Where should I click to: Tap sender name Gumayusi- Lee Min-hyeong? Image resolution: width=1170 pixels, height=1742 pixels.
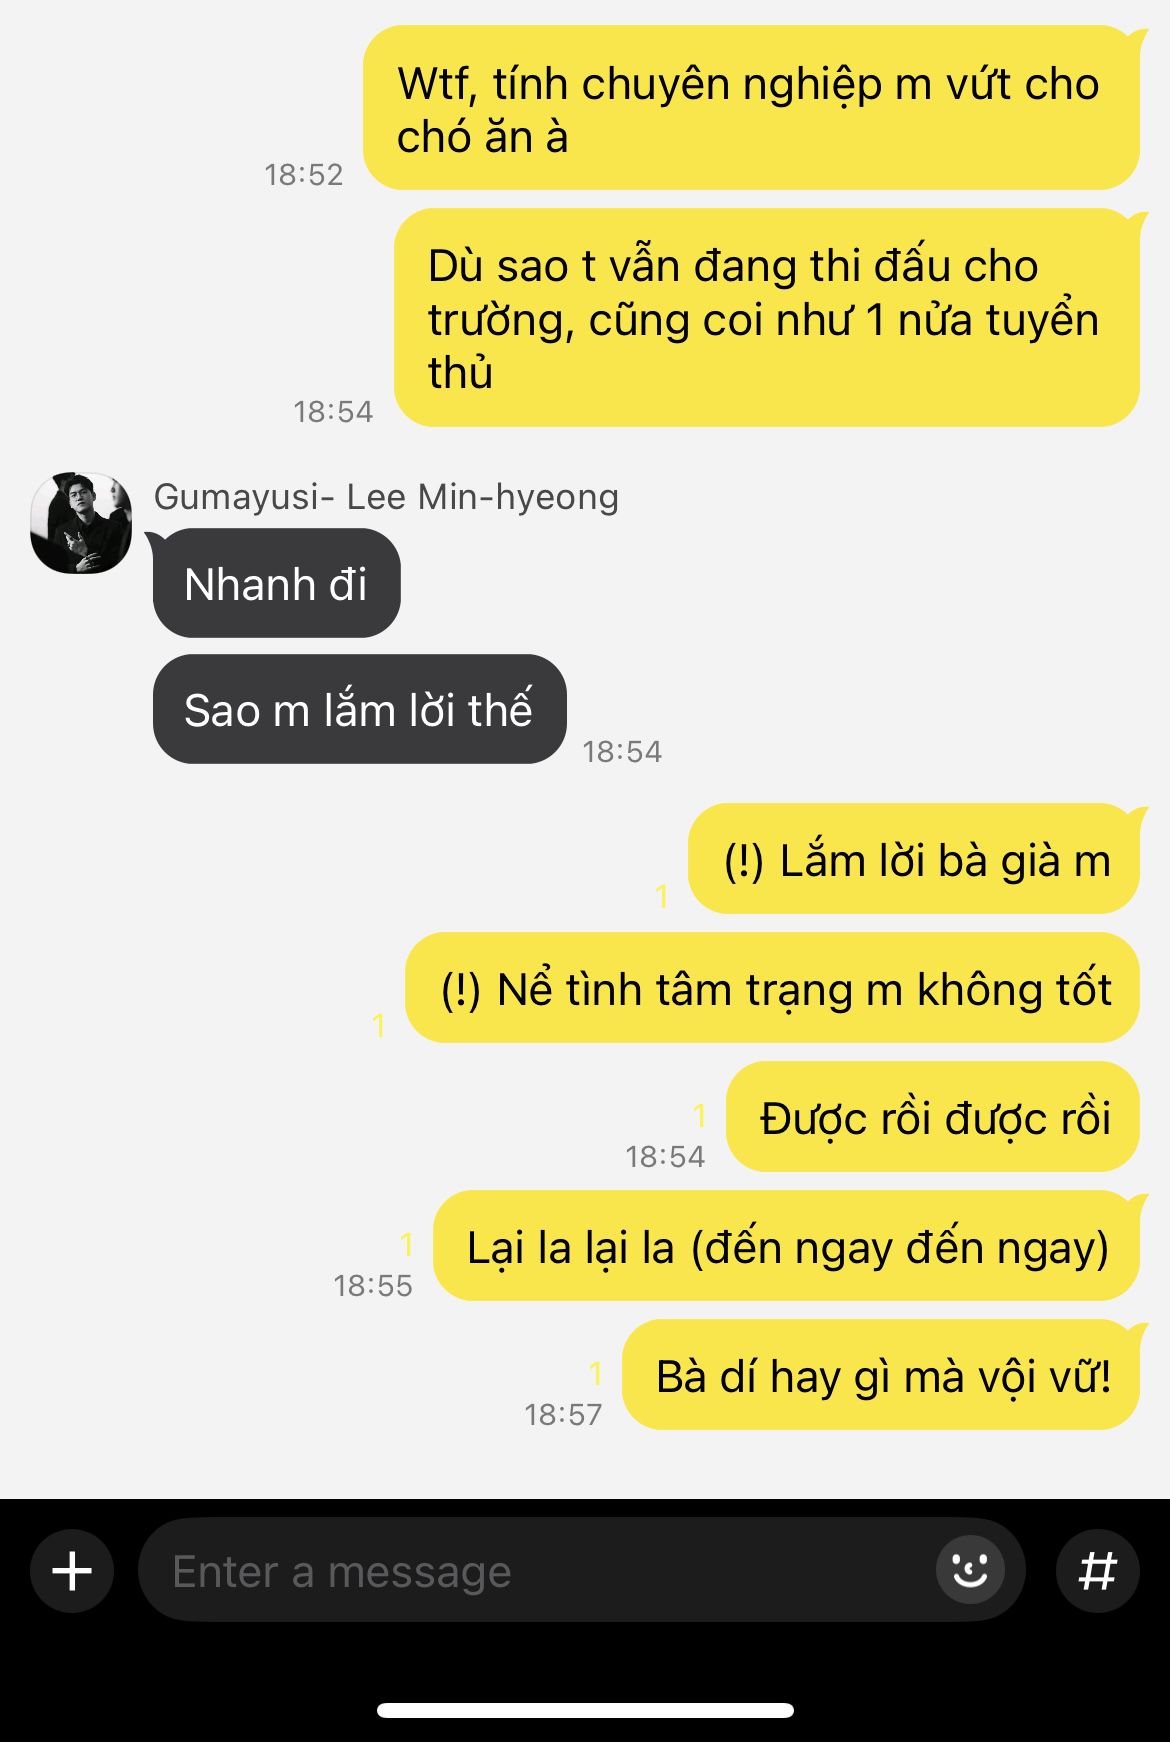click(386, 496)
